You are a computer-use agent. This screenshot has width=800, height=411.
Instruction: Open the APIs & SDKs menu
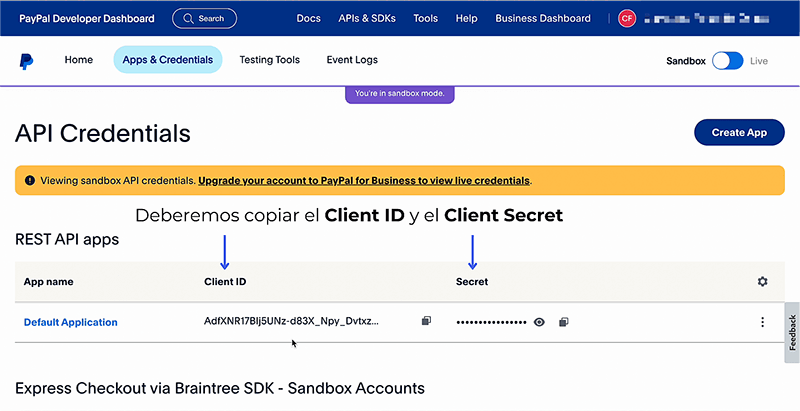click(367, 18)
